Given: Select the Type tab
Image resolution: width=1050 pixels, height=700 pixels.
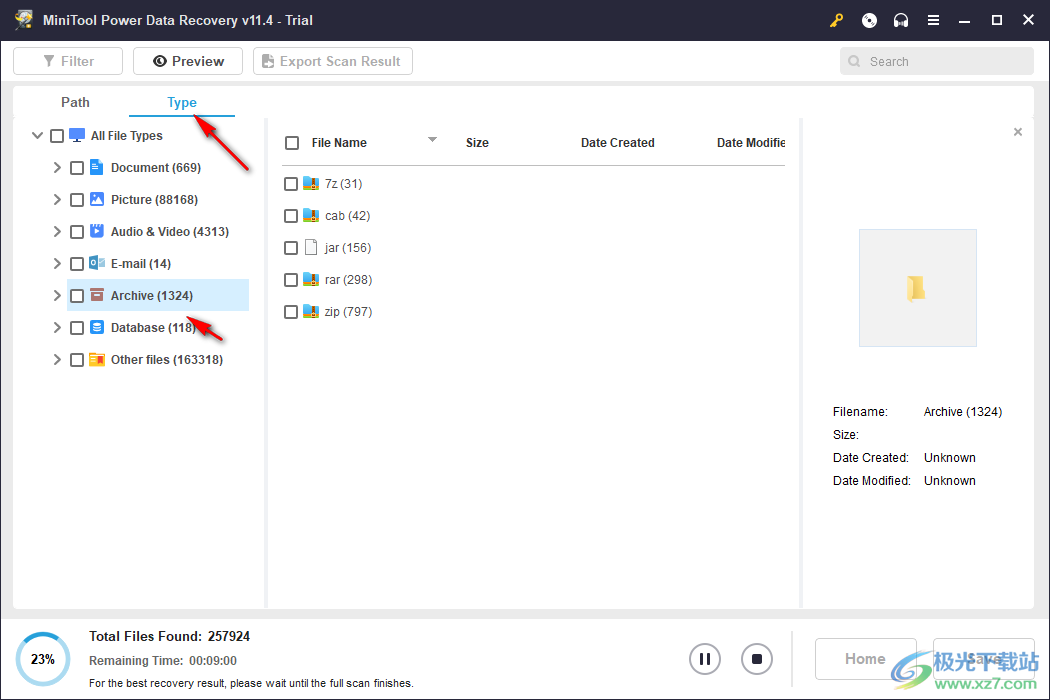Looking at the screenshot, I should coord(181,102).
